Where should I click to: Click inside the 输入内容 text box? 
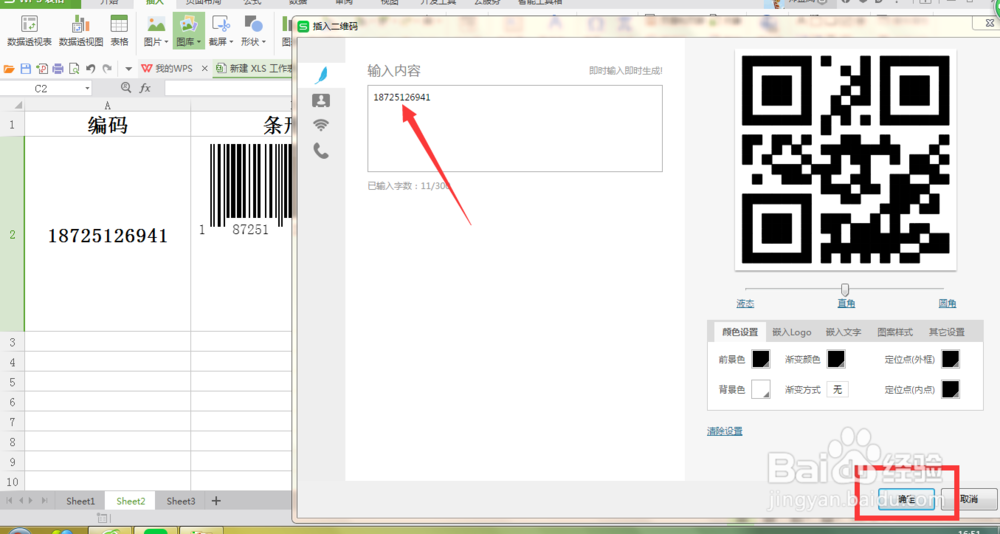click(515, 128)
